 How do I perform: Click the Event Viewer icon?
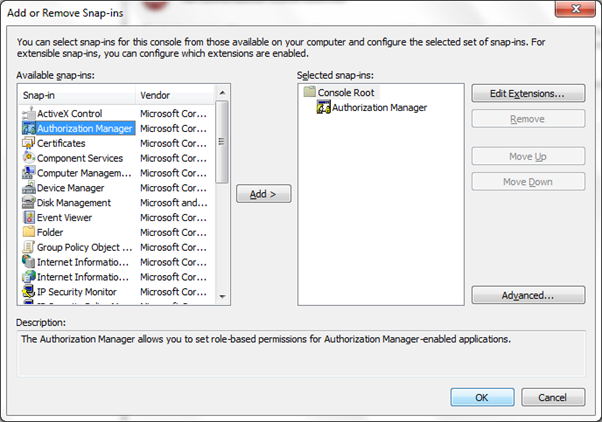point(29,218)
